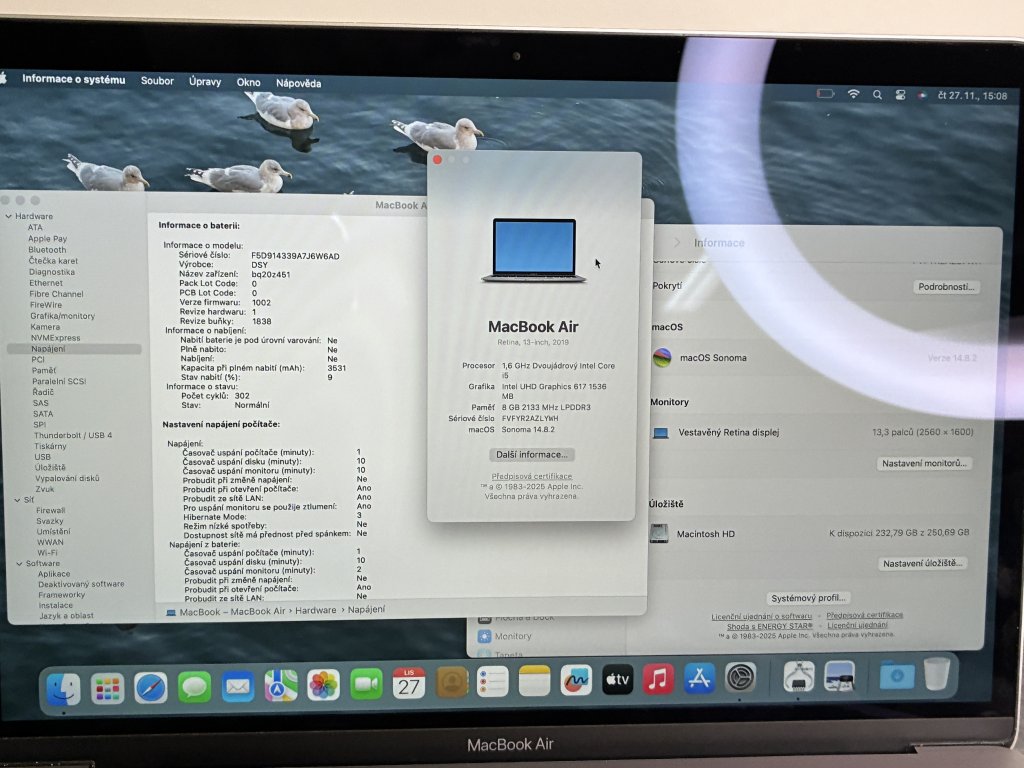This screenshot has height=768, width=1024.
Task: Open Control Center from the menu bar
Action: tap(900, 95)
